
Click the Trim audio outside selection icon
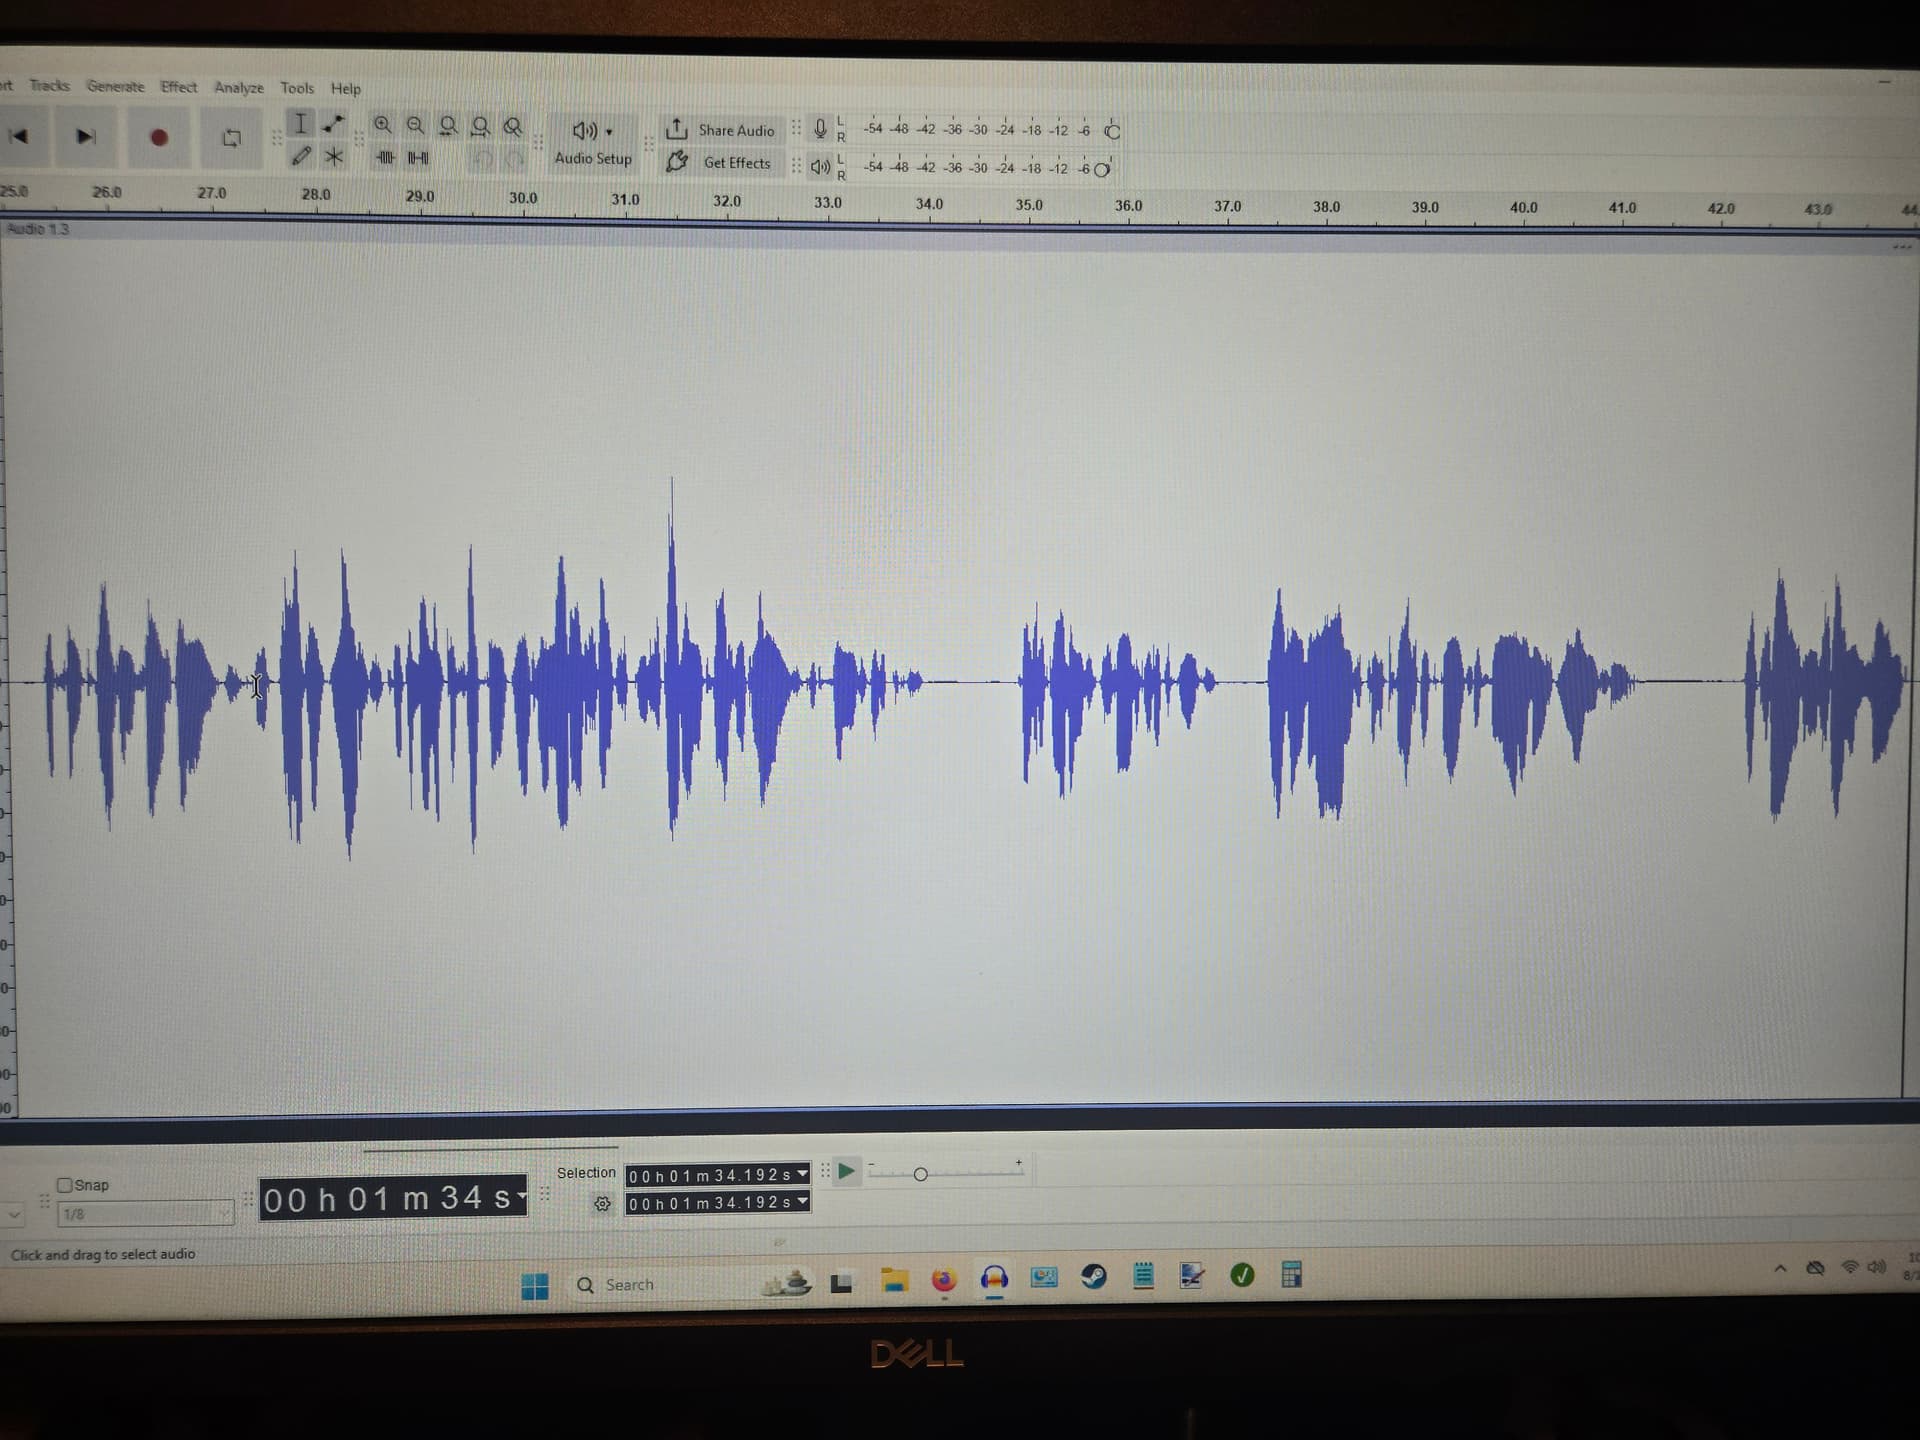pyautogui.click(x=385, y=158)
